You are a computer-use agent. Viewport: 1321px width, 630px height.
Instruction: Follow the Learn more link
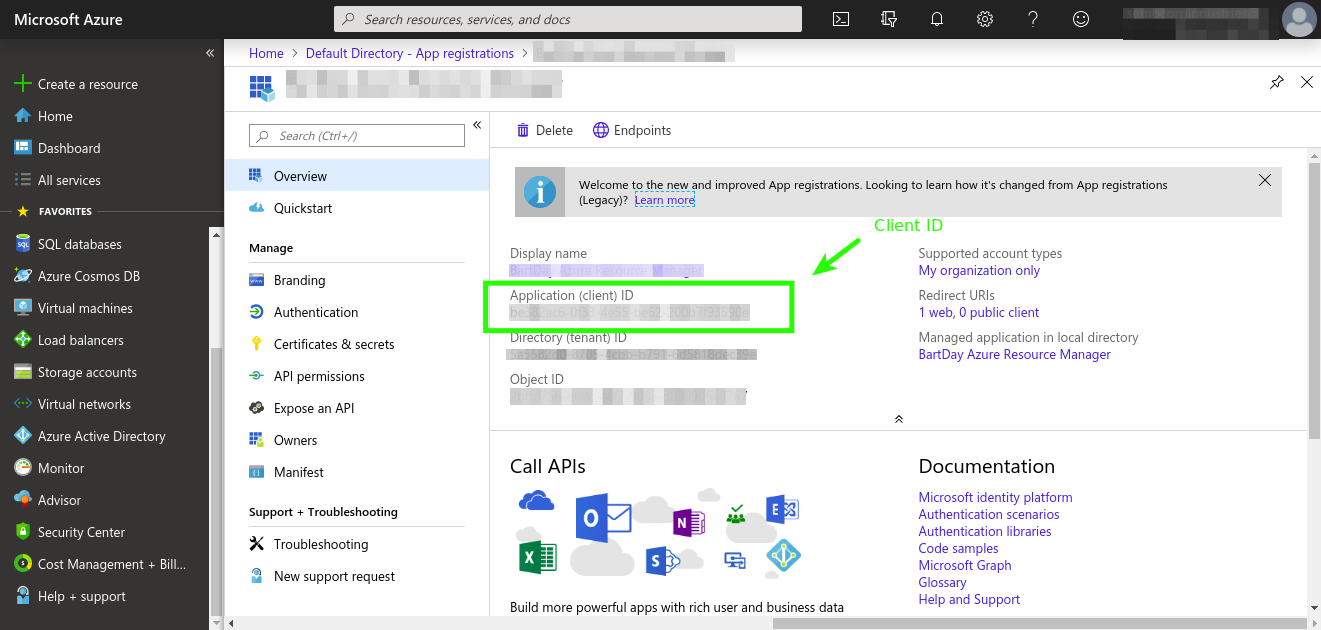[664, 200]
